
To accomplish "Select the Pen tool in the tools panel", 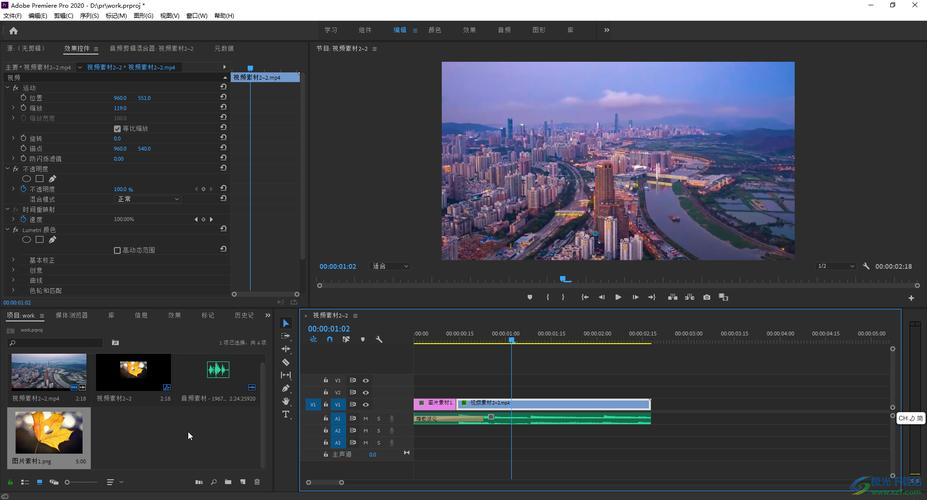I will (x=286, y=388).
